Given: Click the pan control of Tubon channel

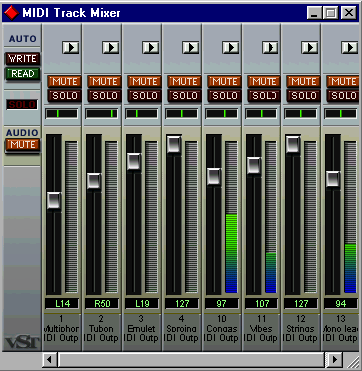Looking at the screenshot, I should pyautogui.click(x=102, y=114).
